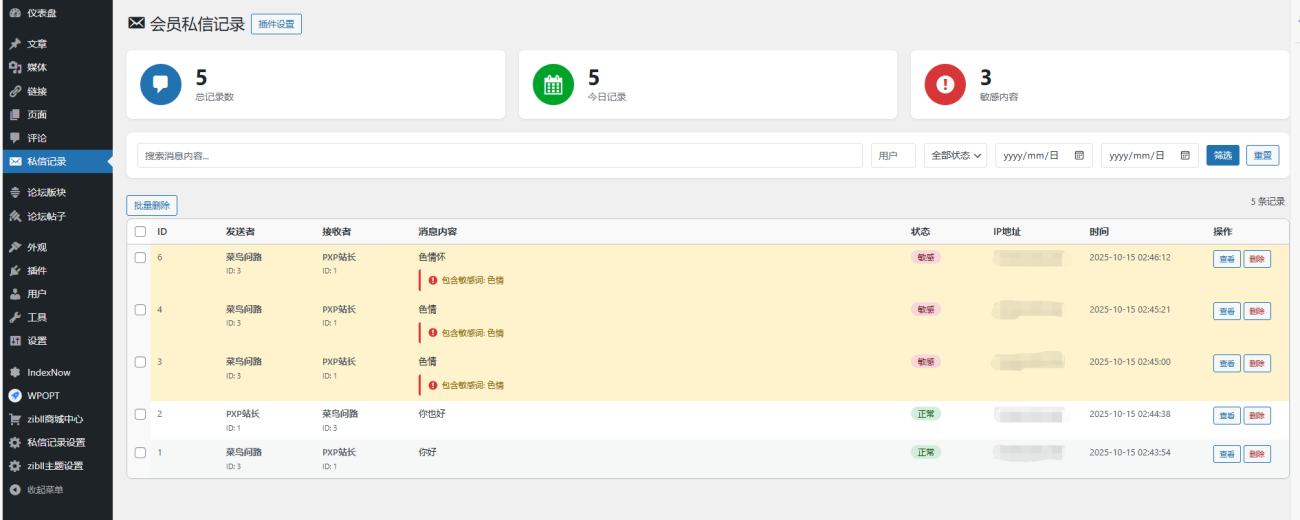The height and width of the screenshot is (520, 1300).
Task: Go to 论坛版块 in the sidebar
Action: (46, 192)
